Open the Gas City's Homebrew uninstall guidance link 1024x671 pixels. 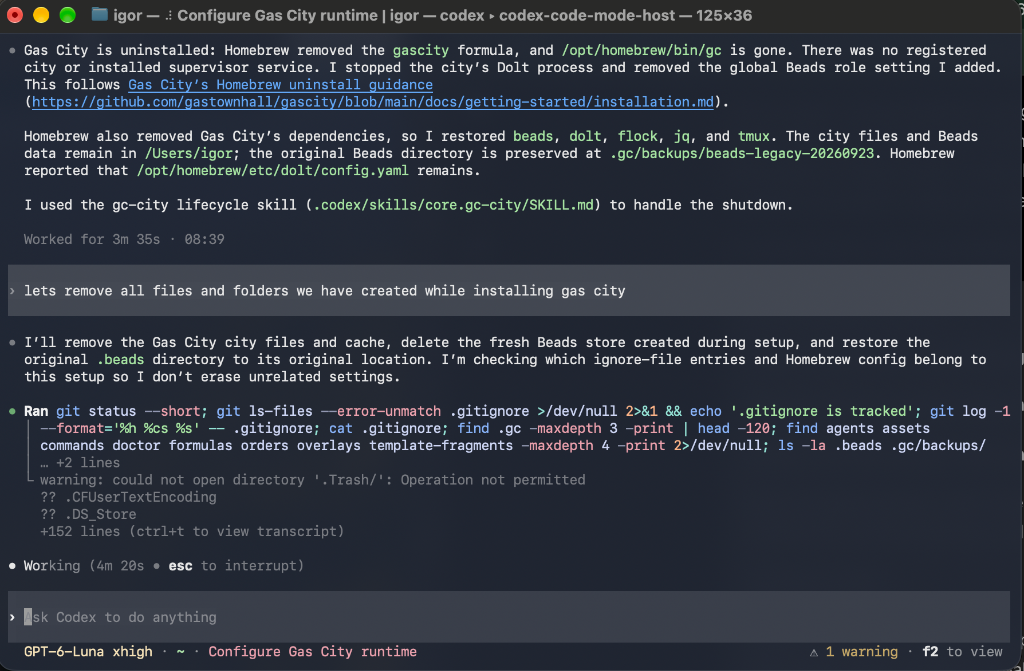tap(280, 84)
